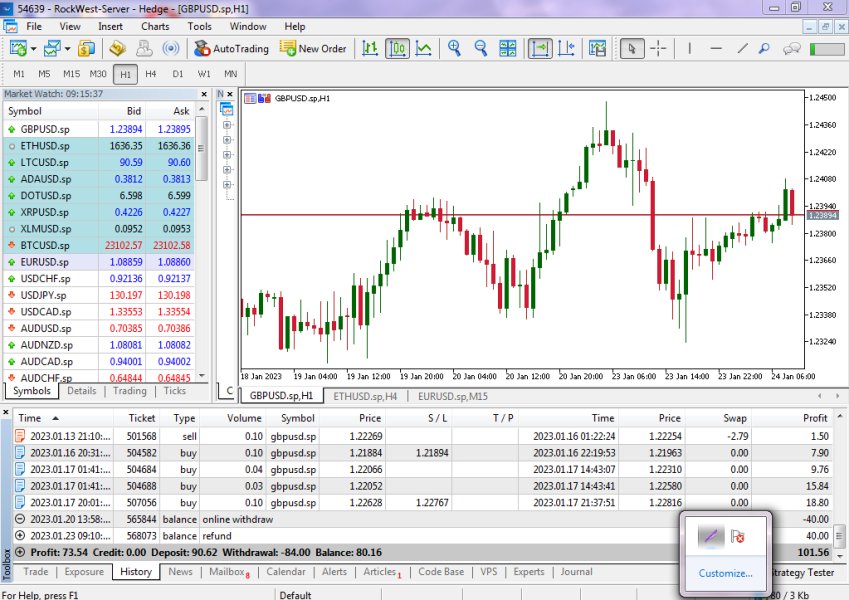The image size is (849, 600).
Task: Click the flag with red X icon
Action: pyautogui.click(x=737, y=536)
